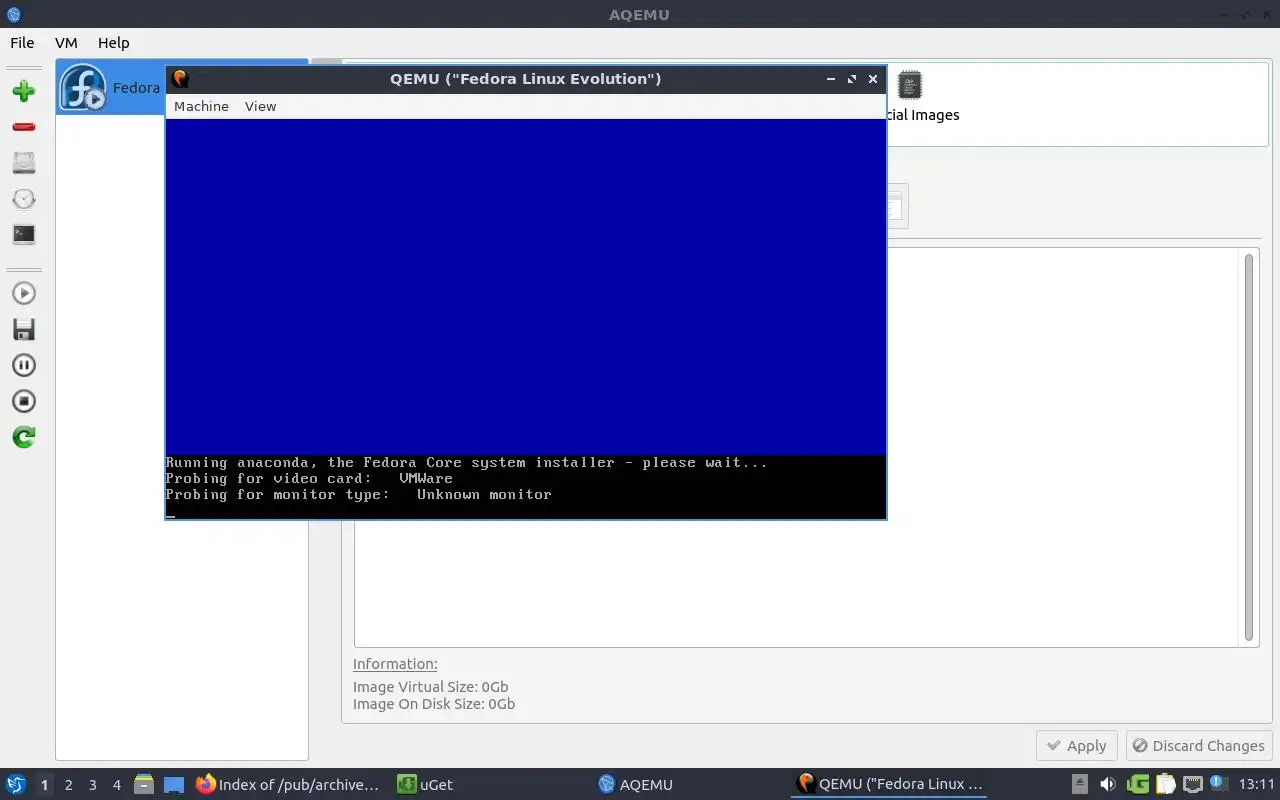Click the Special Images chip icon
Screen dimensions: 1280x800
tap(909, 85)
